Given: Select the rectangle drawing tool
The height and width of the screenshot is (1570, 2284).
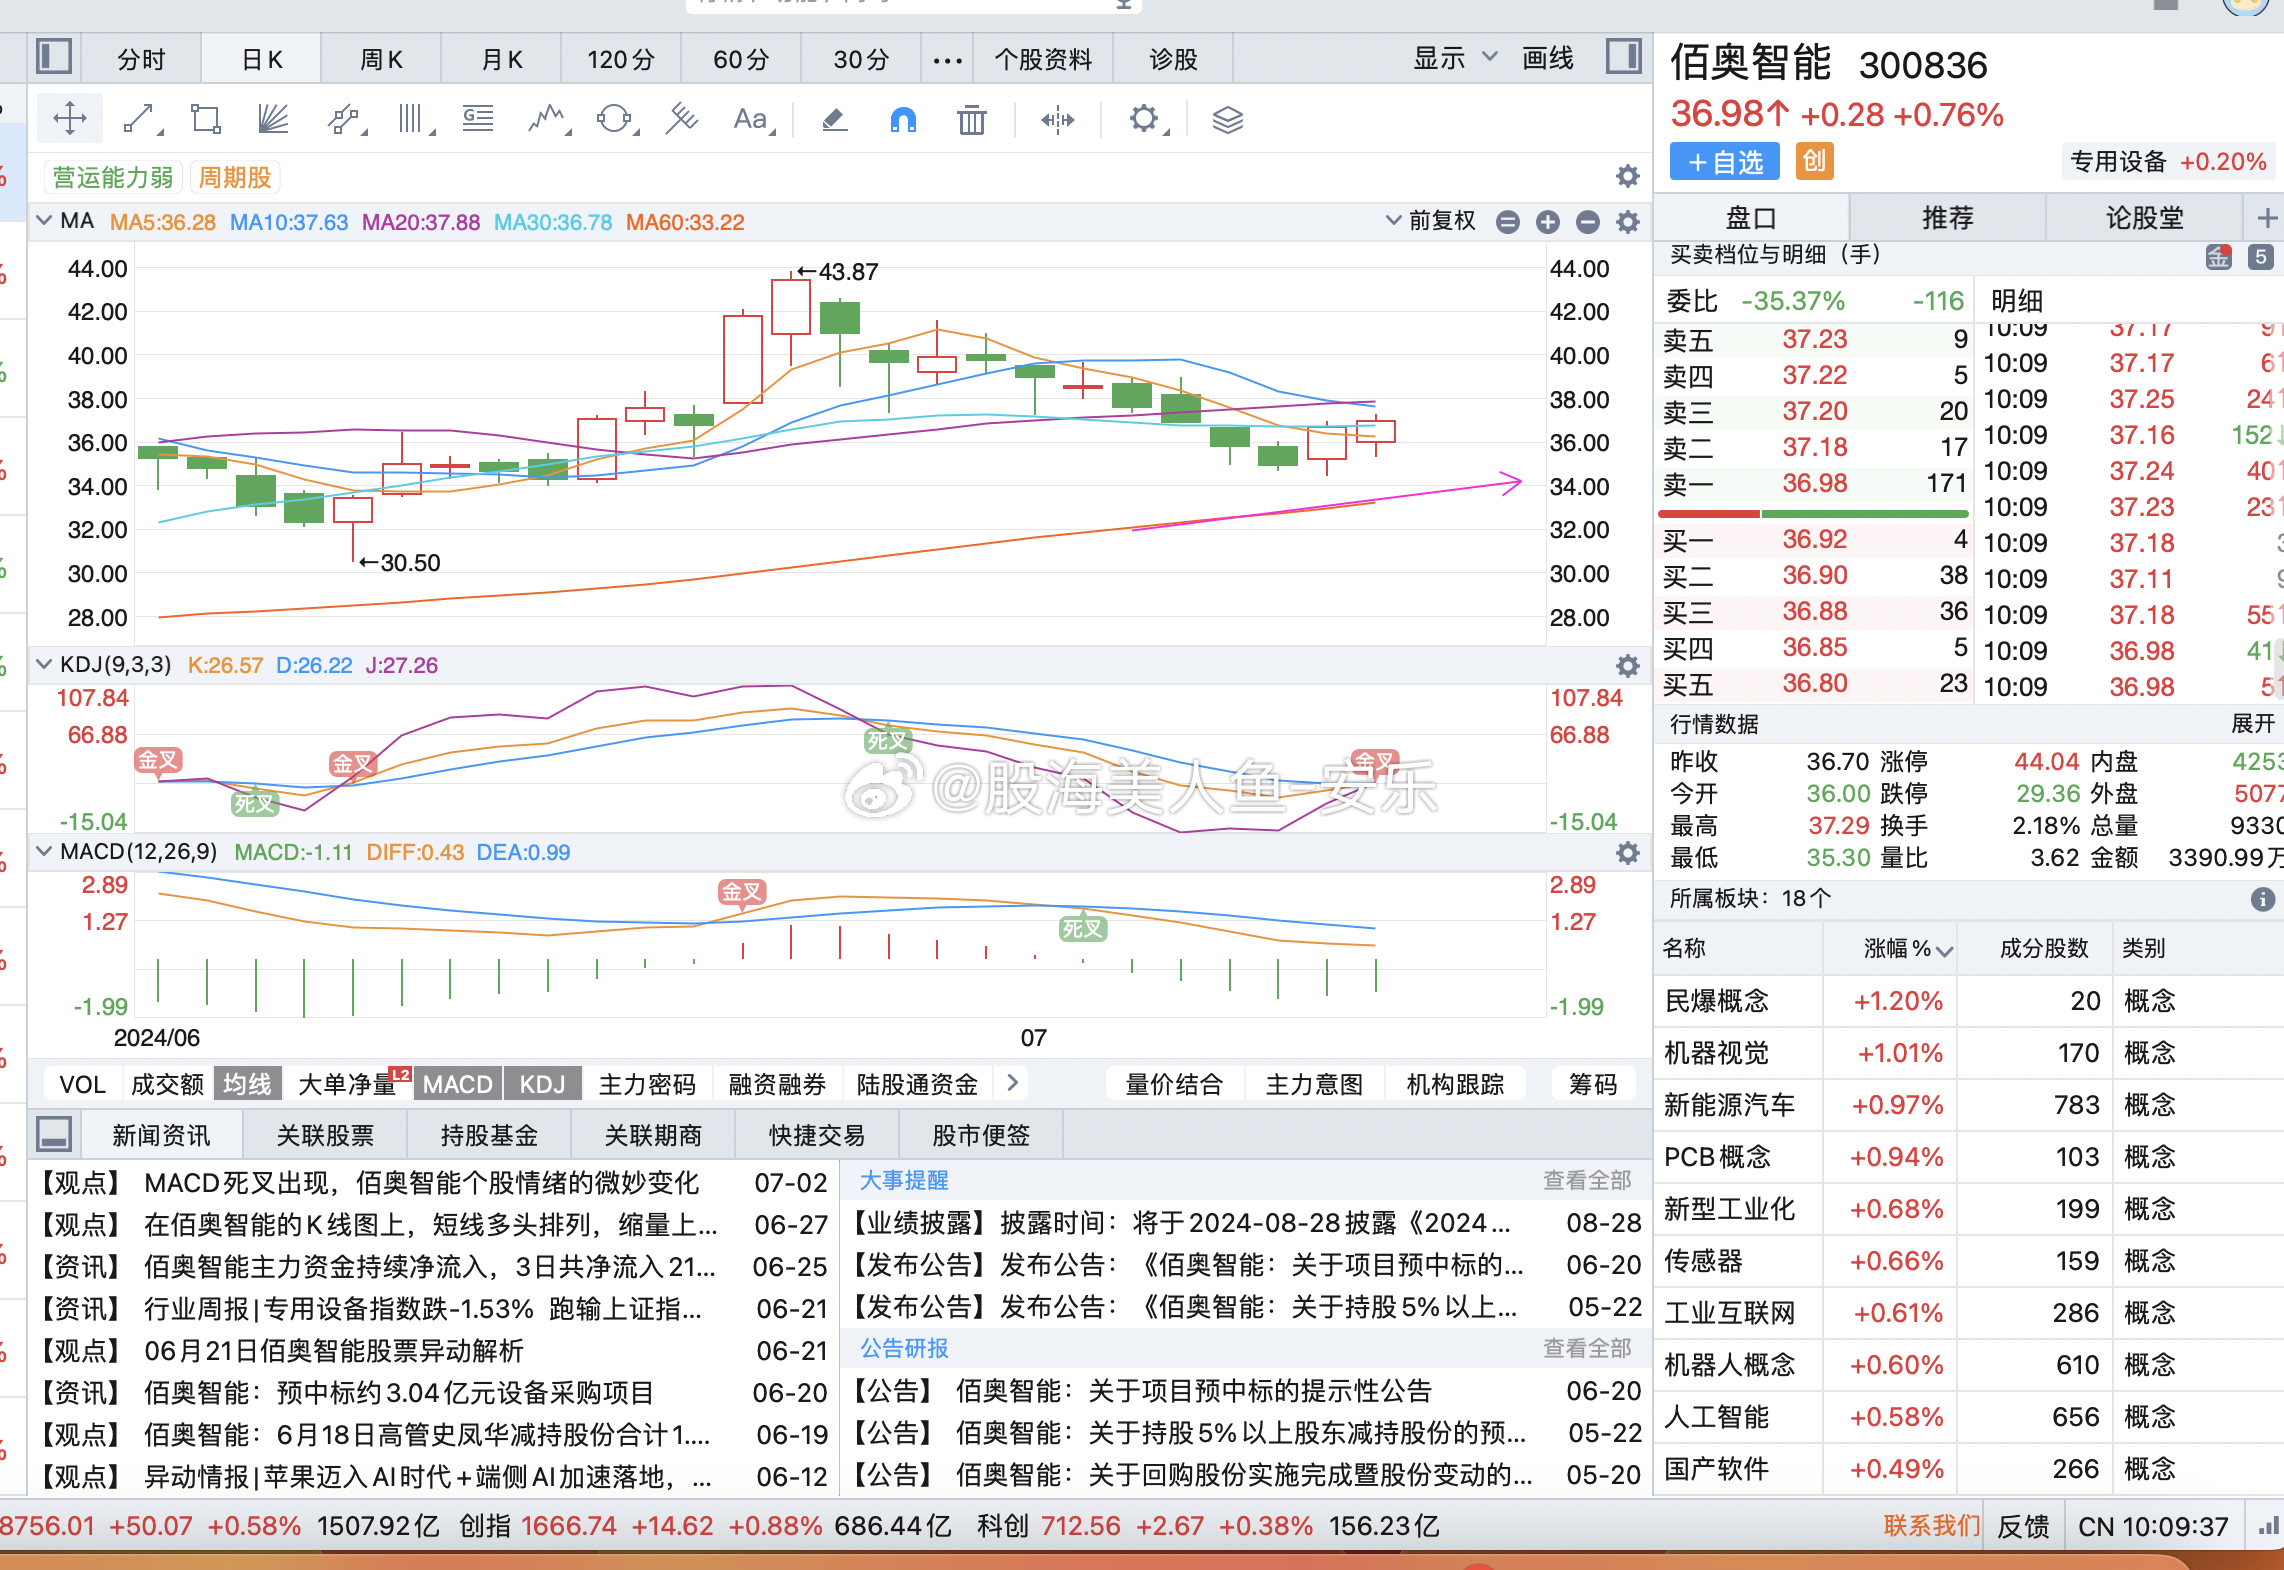Looking at the screenshot, I should pos(204,118).
